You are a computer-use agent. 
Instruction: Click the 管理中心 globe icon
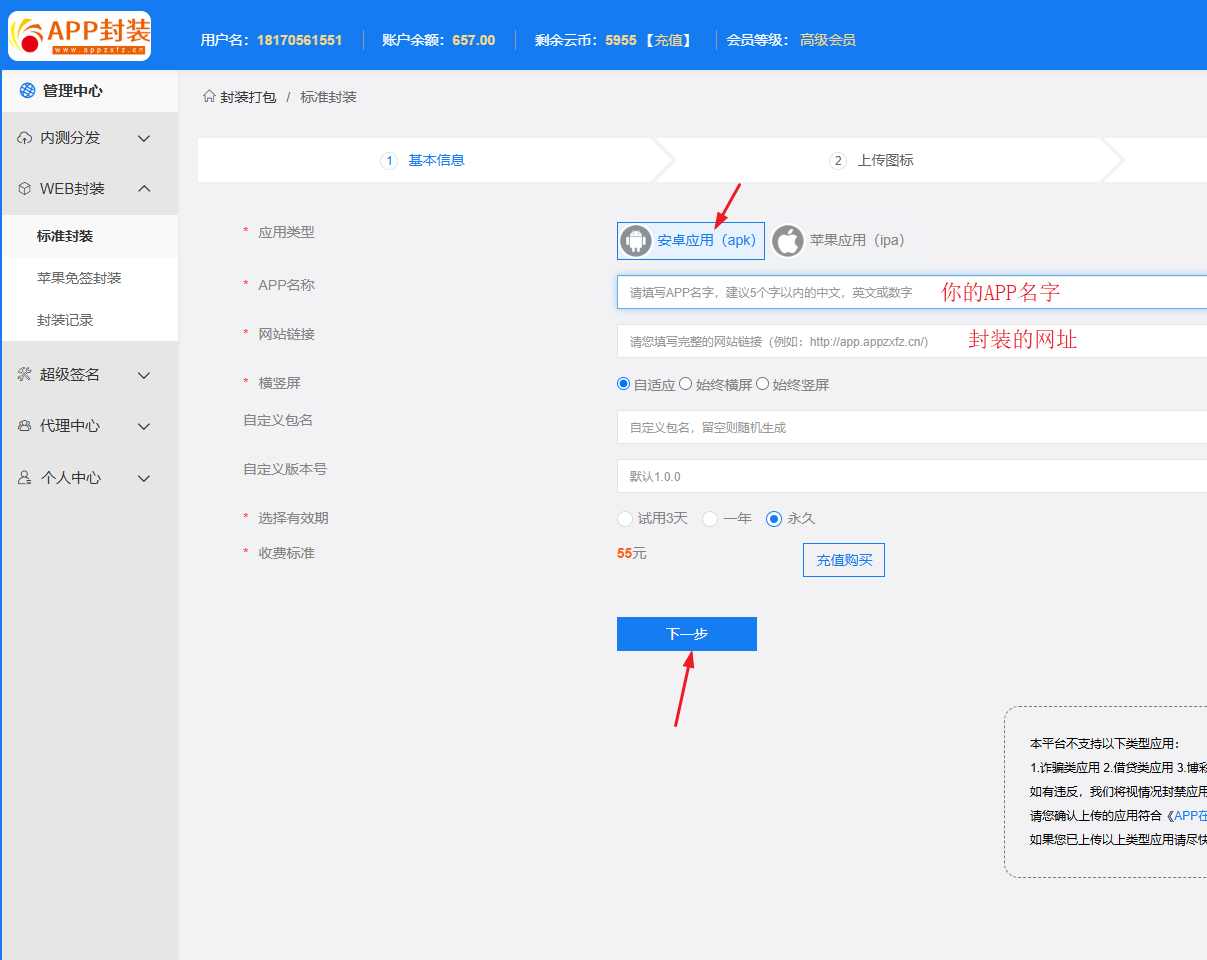coord(27,91)
